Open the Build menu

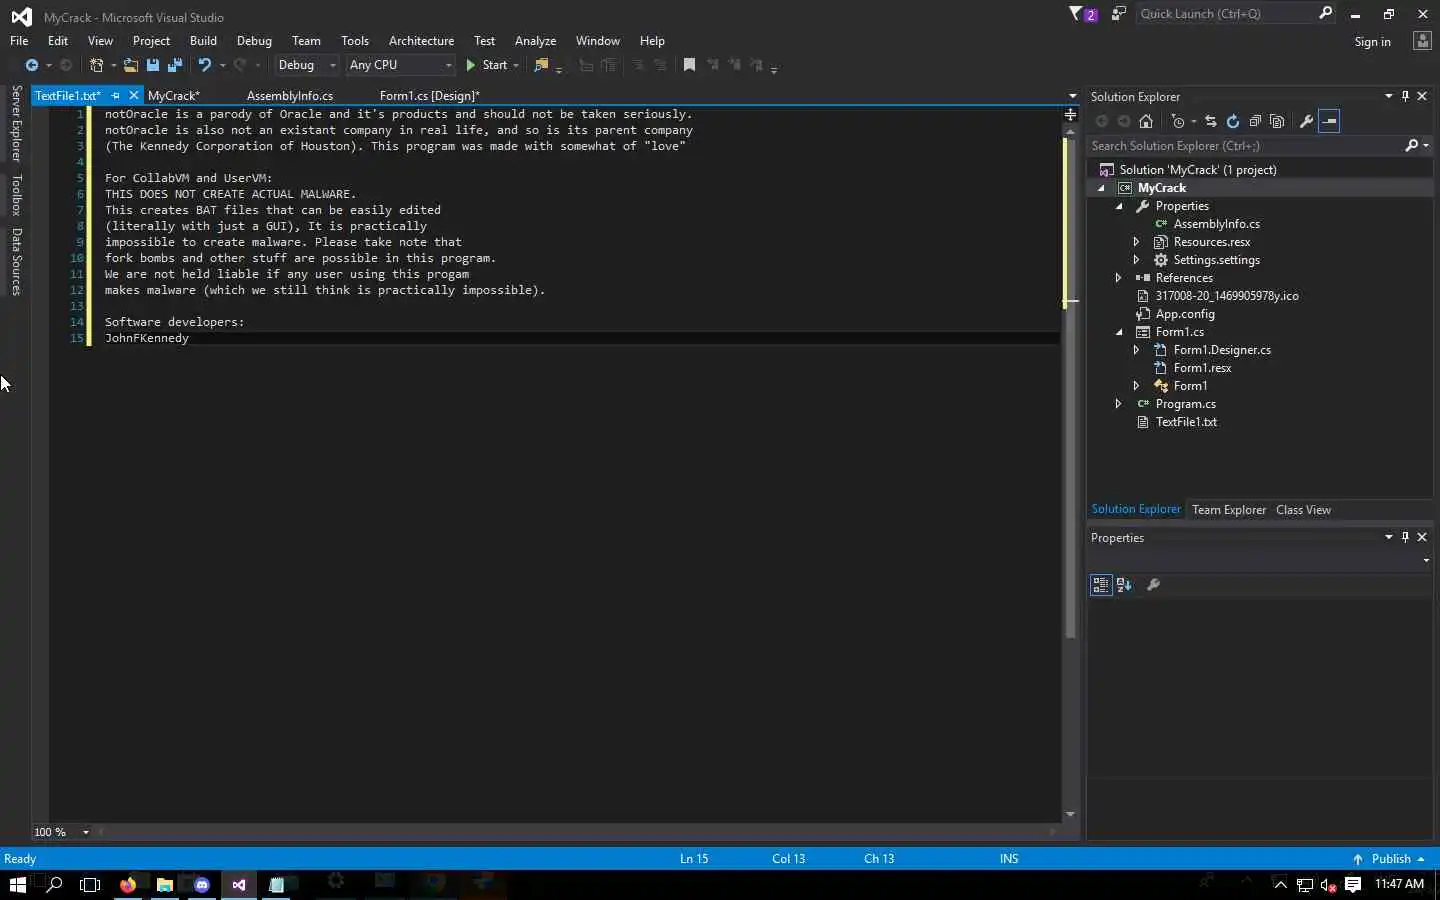coord(203,41)
